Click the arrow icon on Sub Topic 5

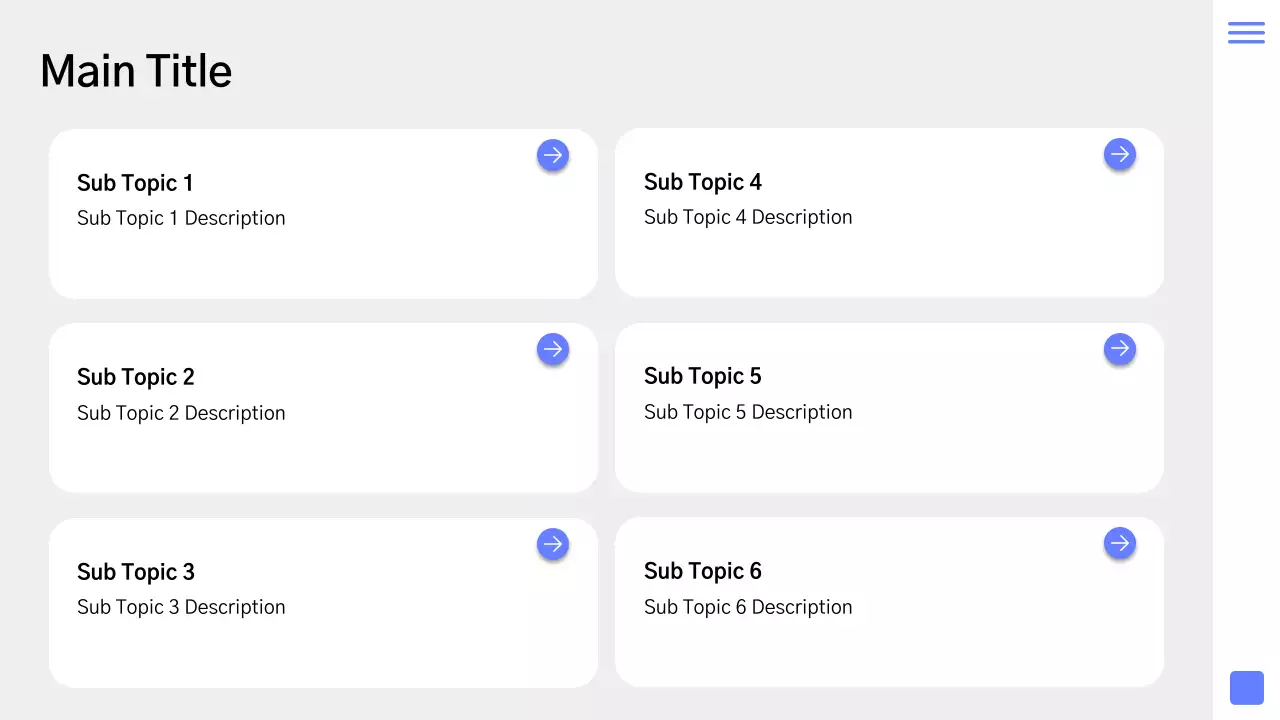1120,349
